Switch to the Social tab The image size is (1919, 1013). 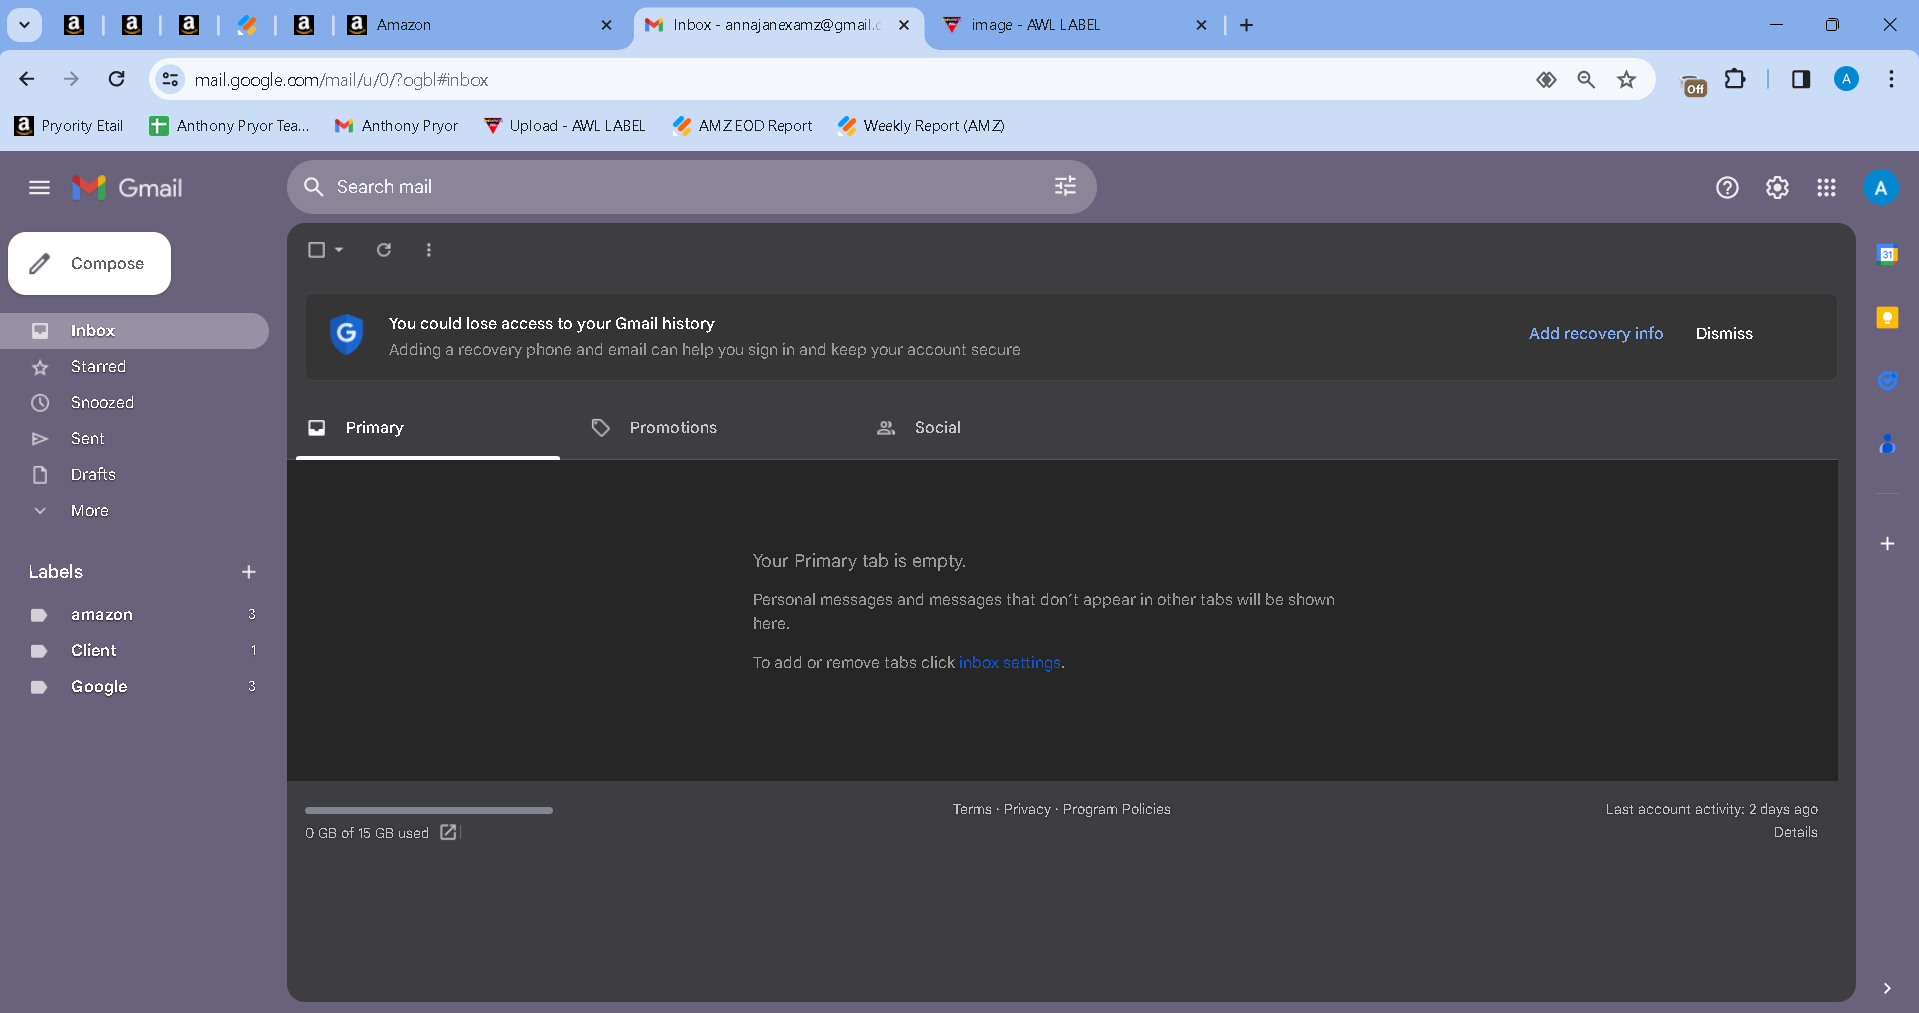pyautogui.click(x=996, y=427)
